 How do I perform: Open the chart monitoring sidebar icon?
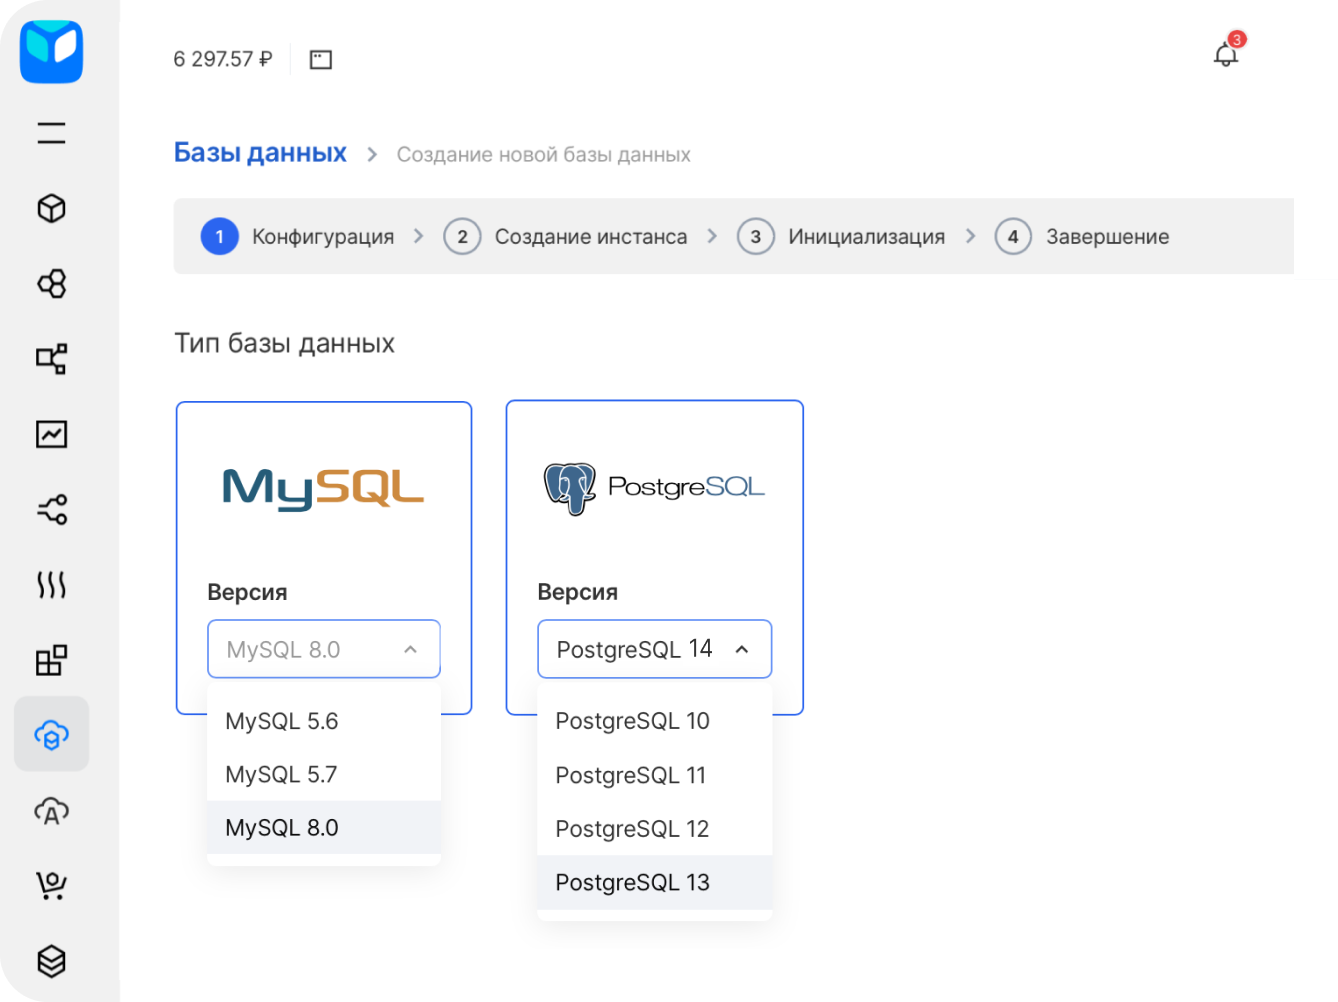pos(51,434)
